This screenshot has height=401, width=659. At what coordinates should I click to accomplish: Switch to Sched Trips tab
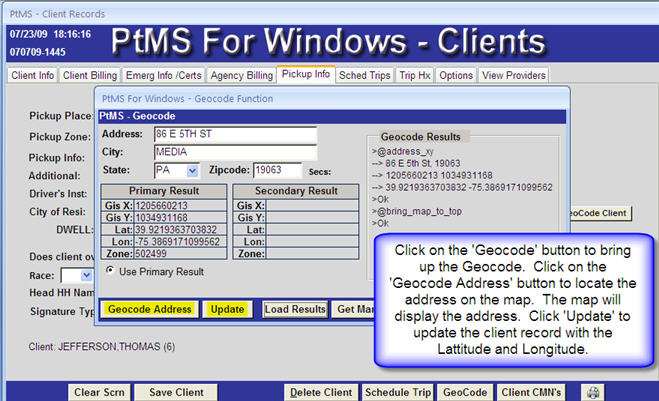pyautogui.click(x=365, y=75)
